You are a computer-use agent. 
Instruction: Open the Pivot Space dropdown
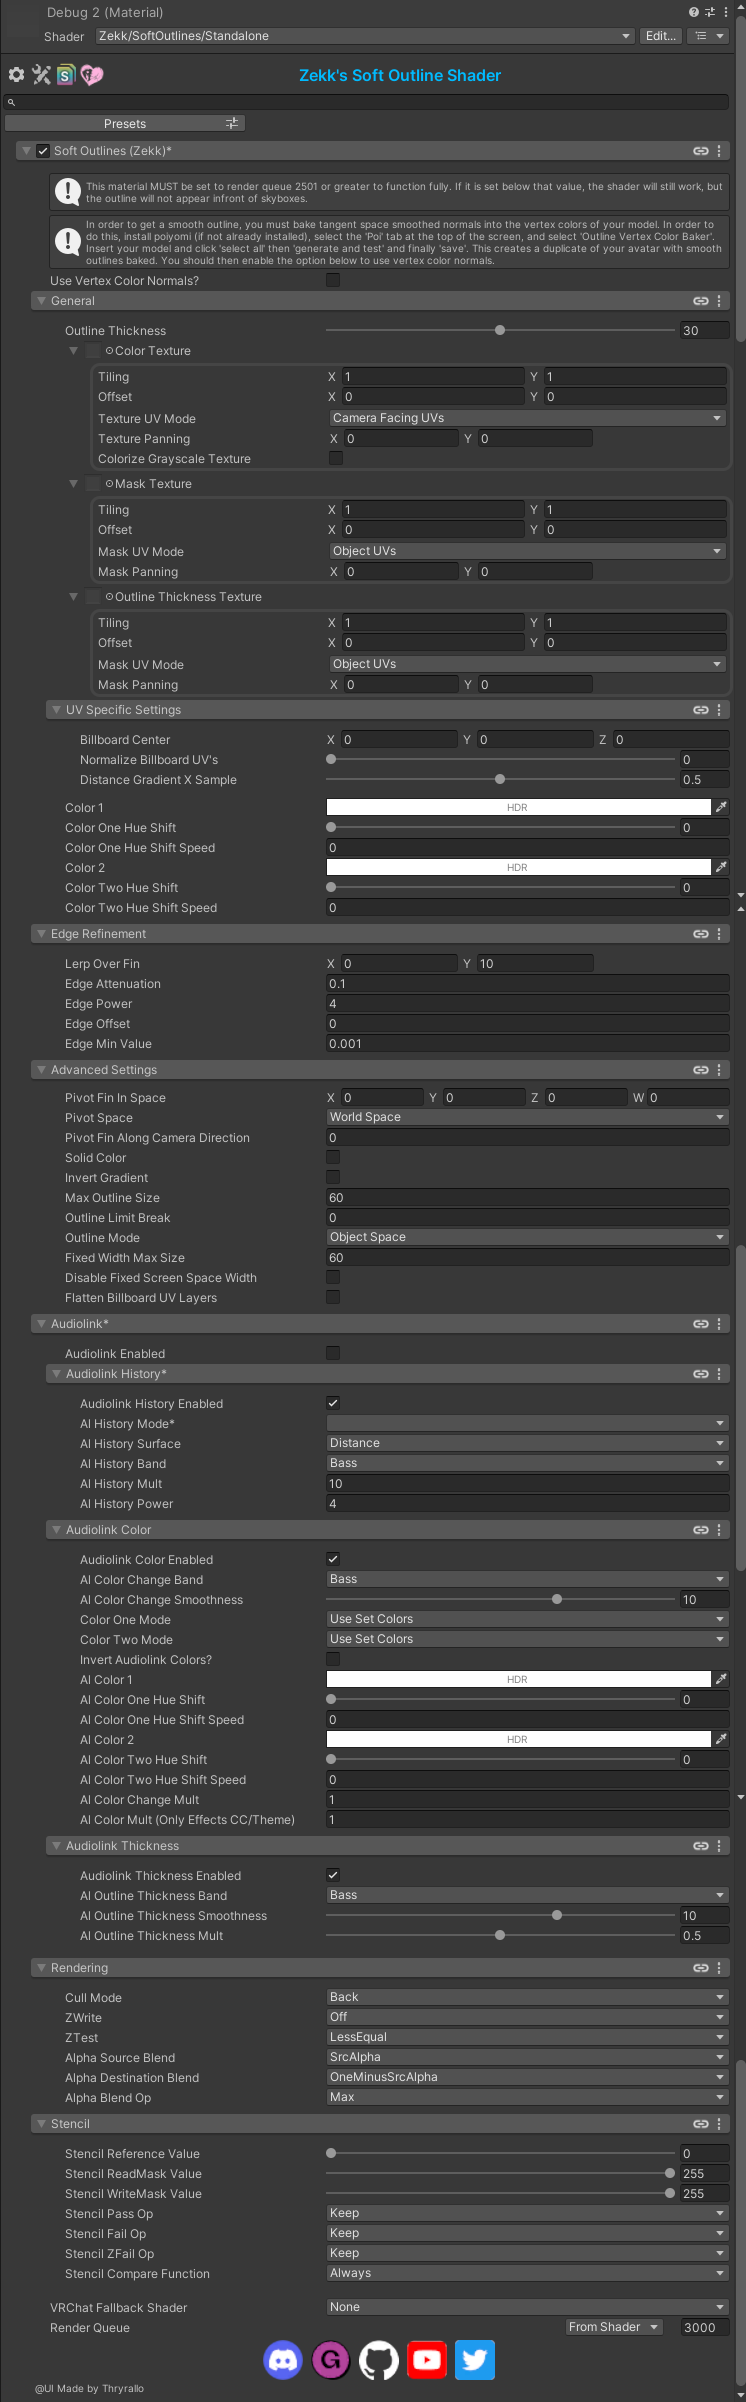click(528, 1117)
